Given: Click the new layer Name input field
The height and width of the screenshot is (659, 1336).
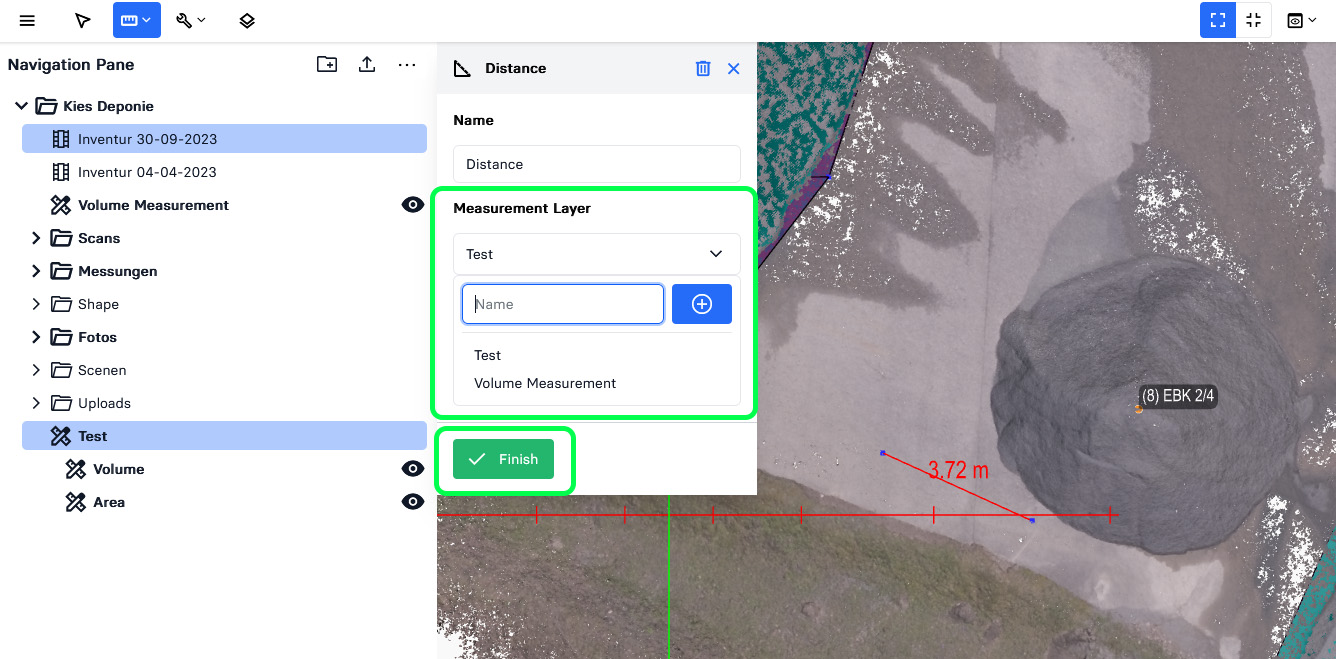Looking at the screenshot, I should click(x=563, y=304).
